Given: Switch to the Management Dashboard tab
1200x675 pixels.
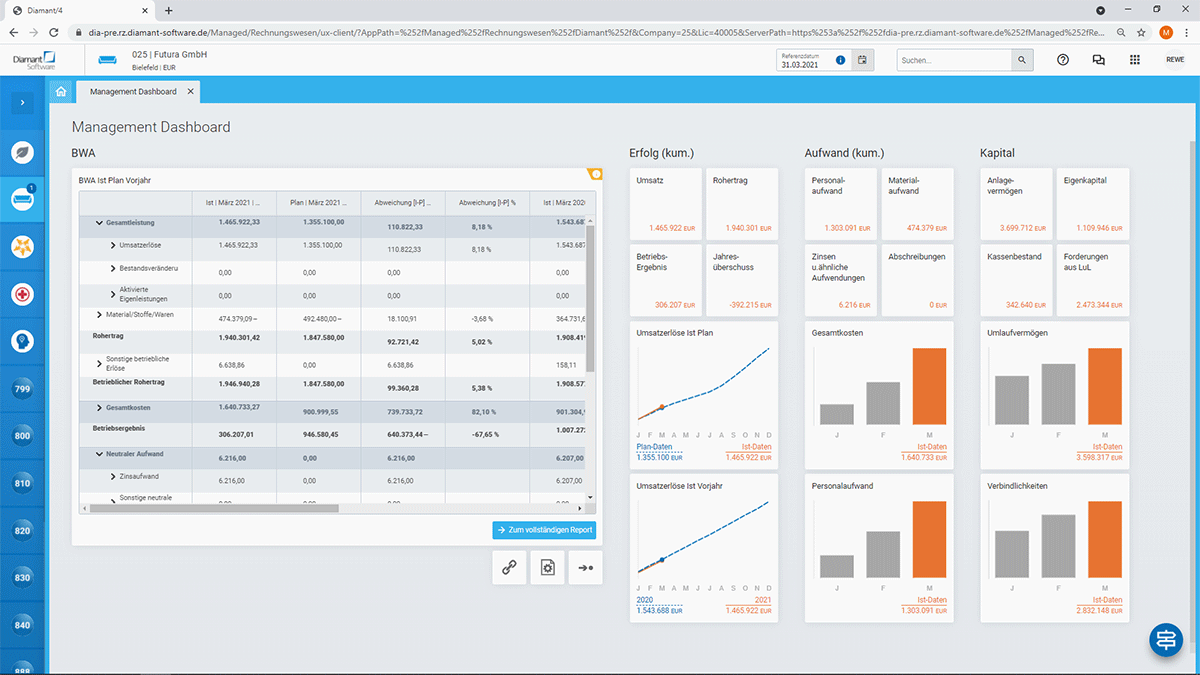Looking at the screenshot, I should pyautogui.click(x=133, y=91).
